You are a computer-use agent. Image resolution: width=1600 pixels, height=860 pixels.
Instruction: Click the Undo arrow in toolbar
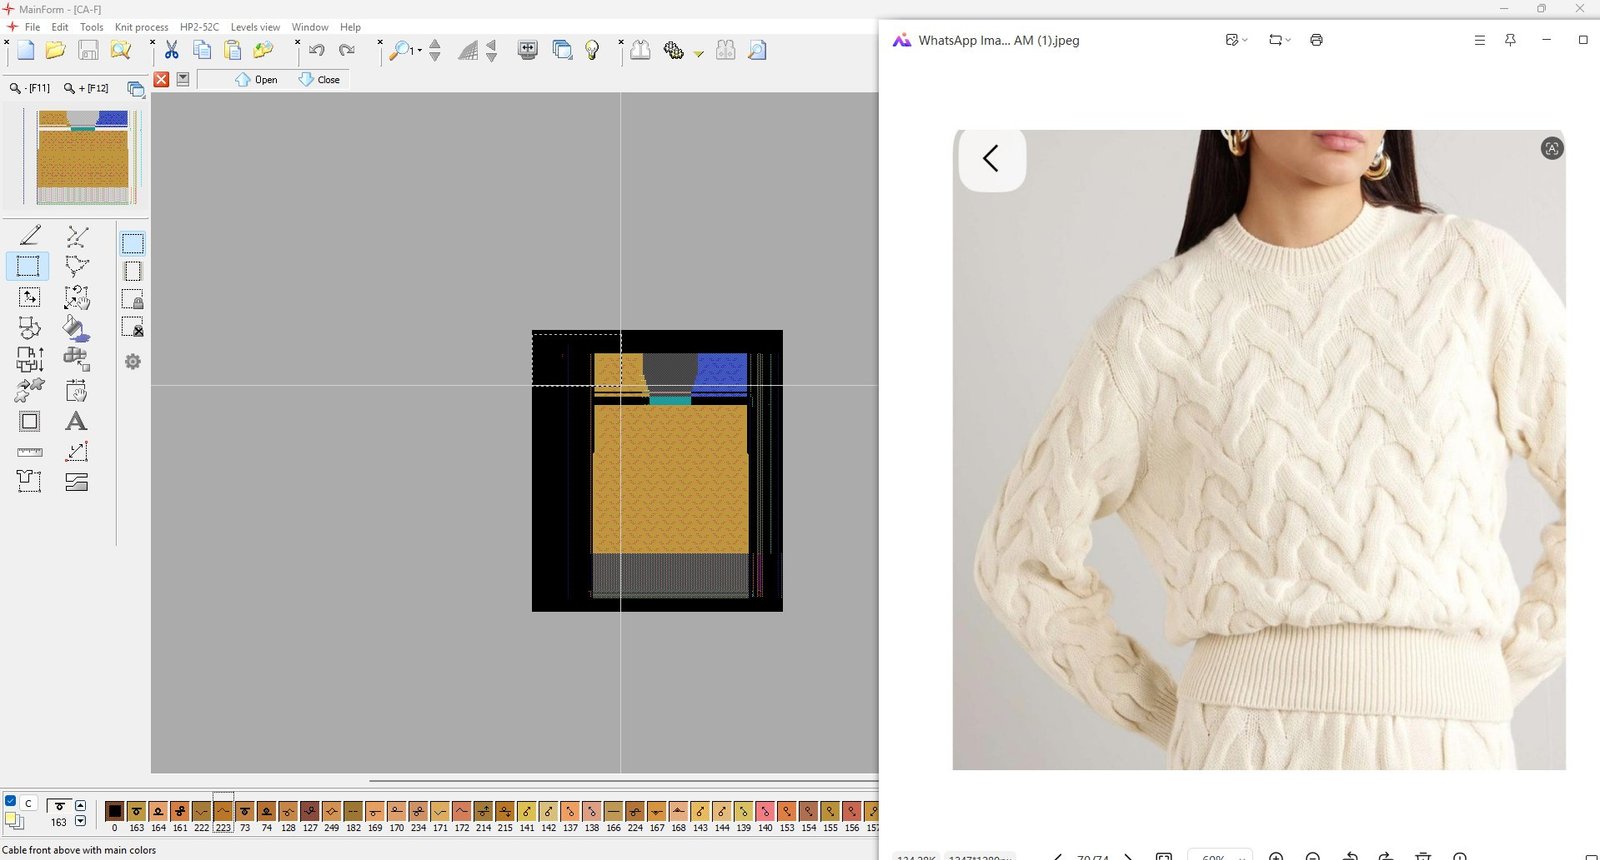[317, 50]
